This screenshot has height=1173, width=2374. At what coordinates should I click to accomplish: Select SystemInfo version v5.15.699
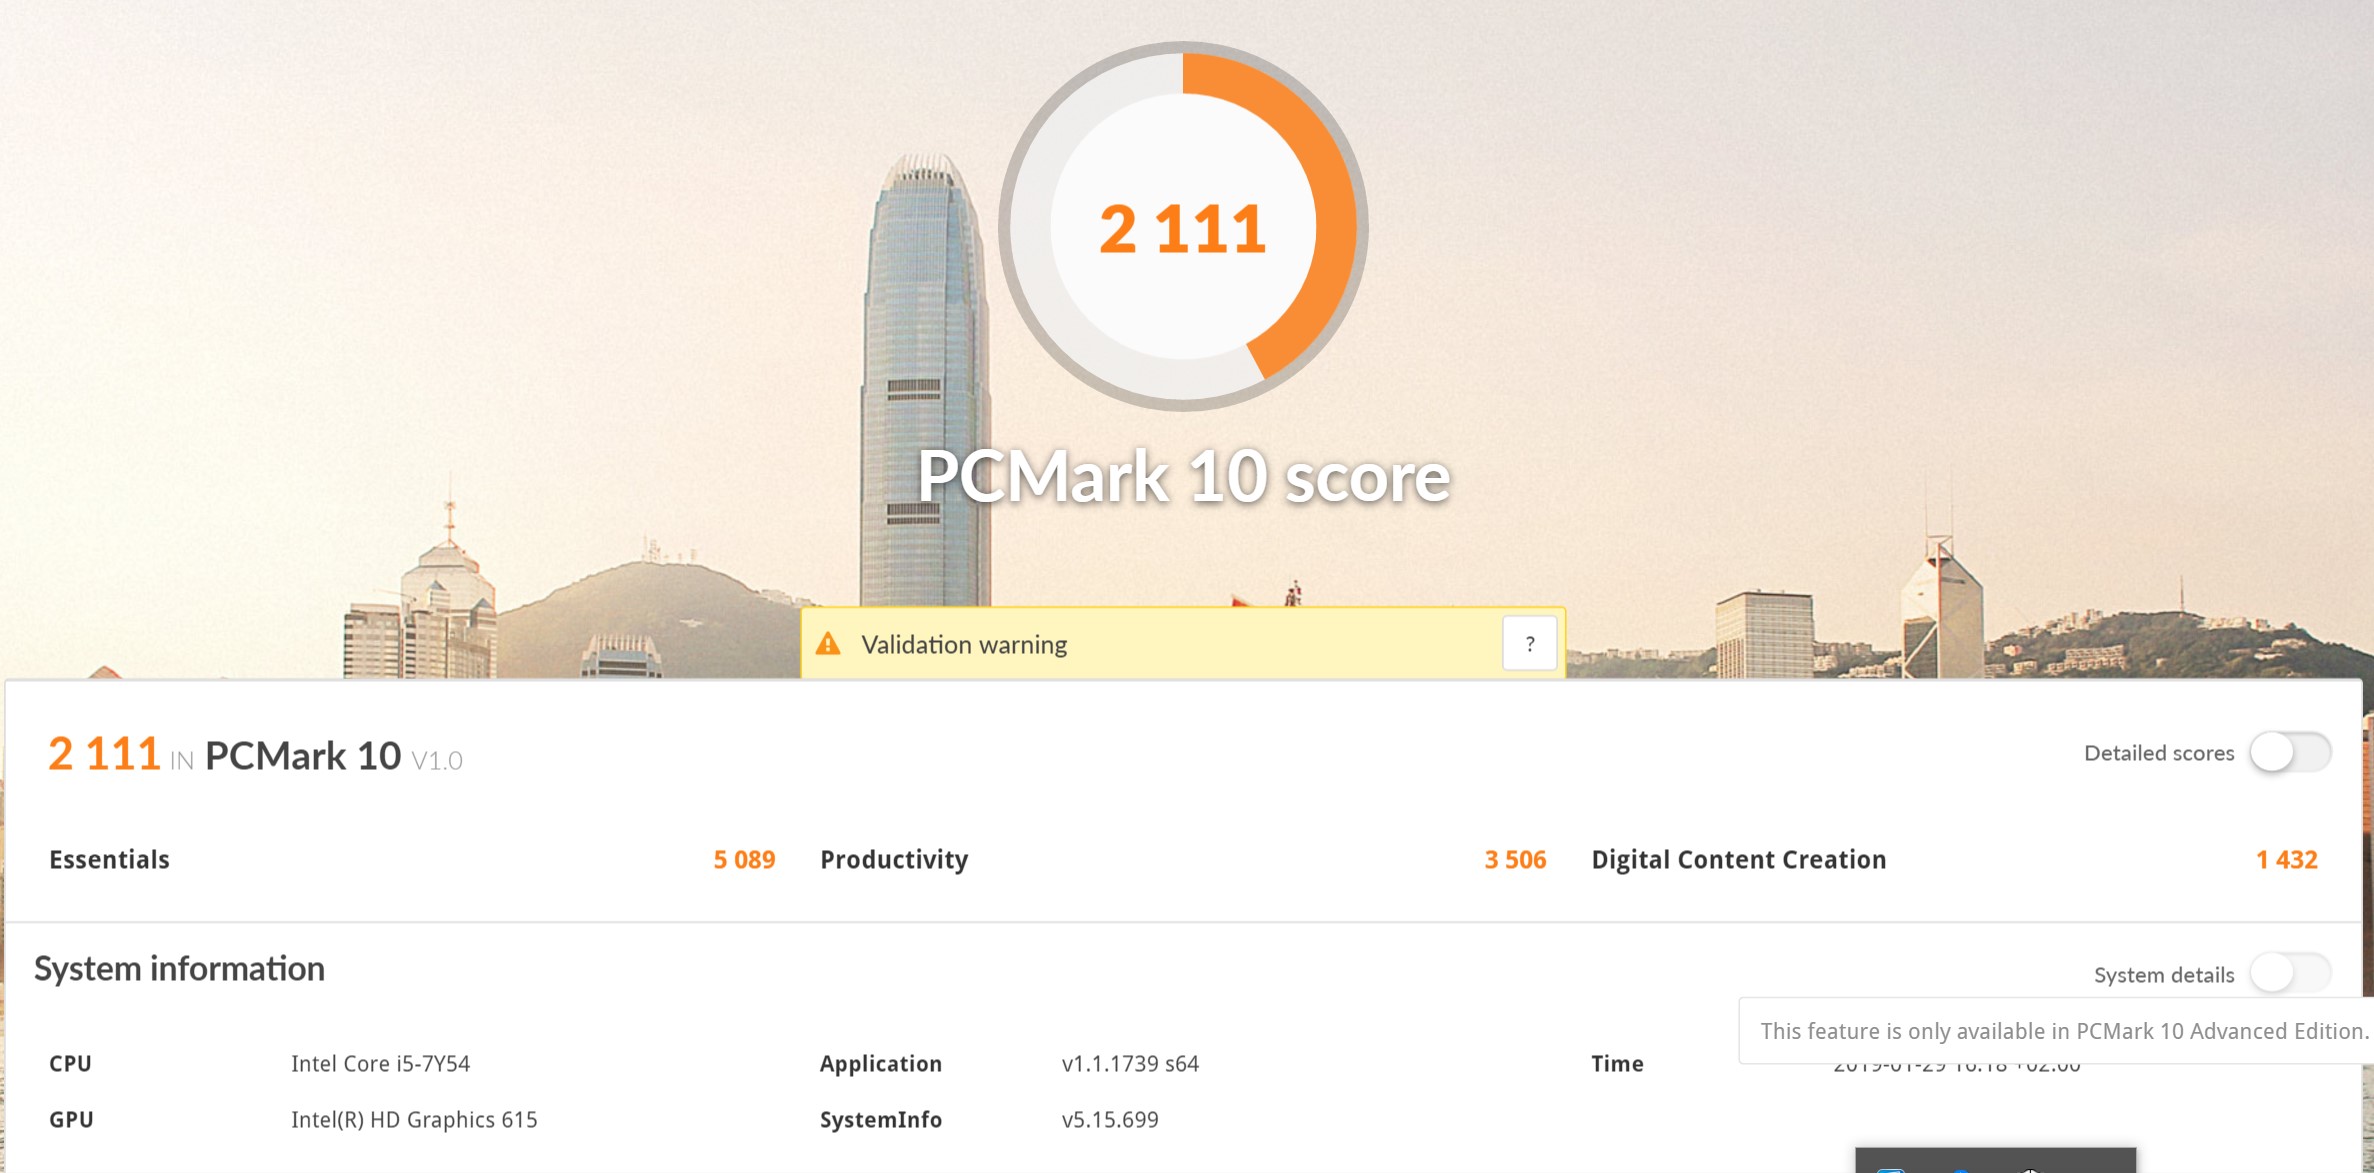tap(1110, 1120)
